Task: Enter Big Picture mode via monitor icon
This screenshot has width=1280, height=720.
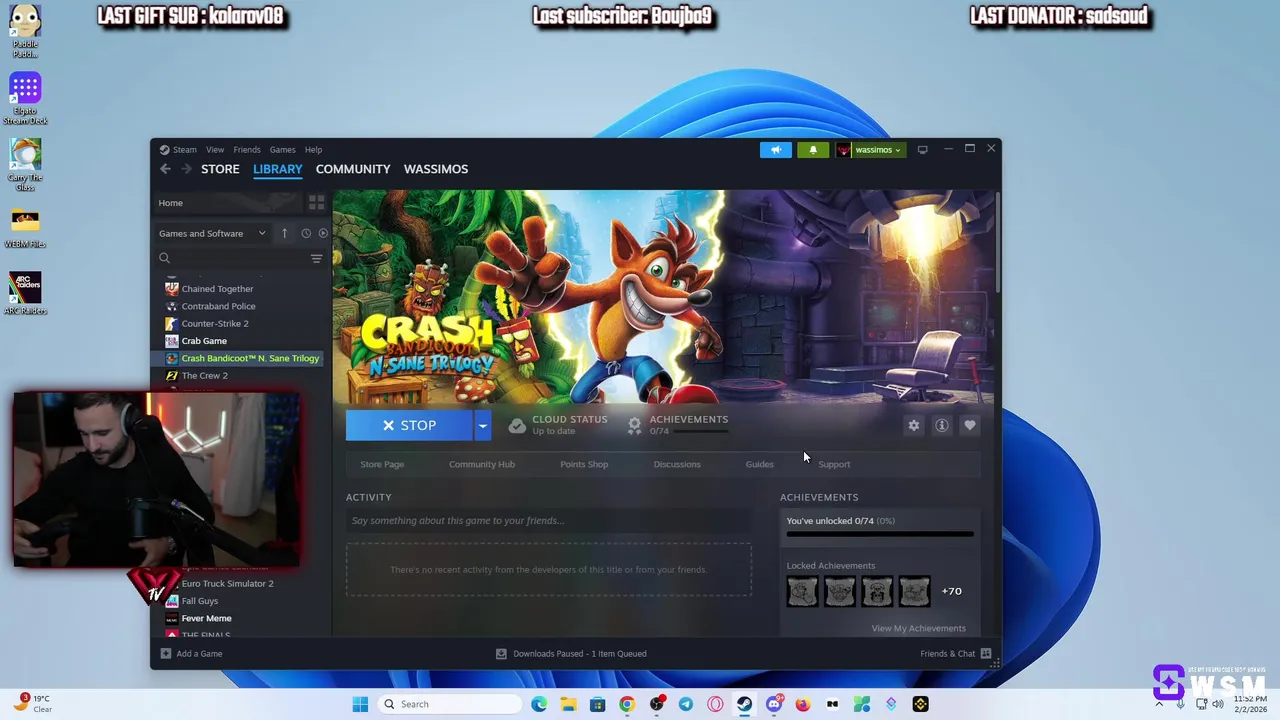Action: click(x=922, y=150)
